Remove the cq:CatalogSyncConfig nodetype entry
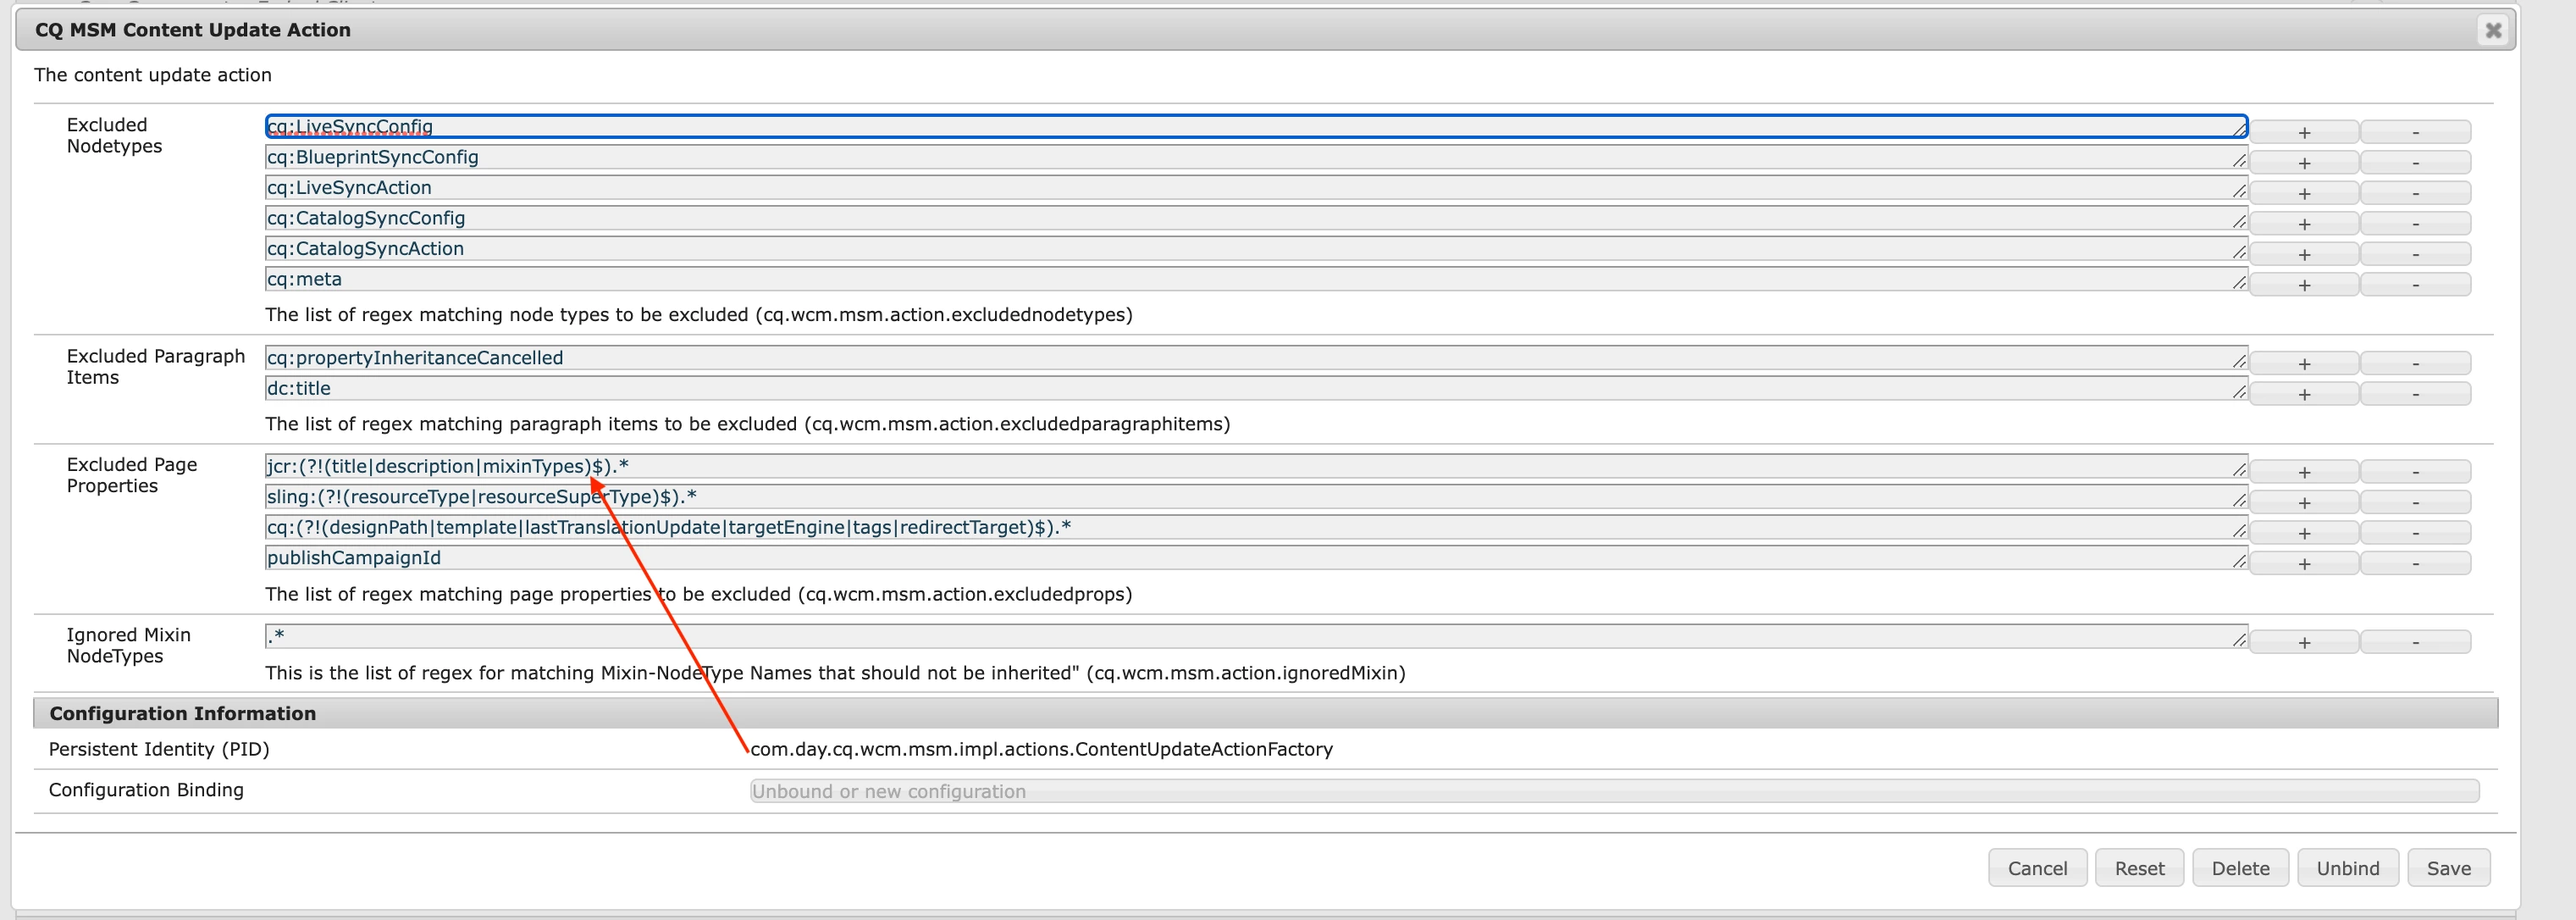 click(2415, 224)
